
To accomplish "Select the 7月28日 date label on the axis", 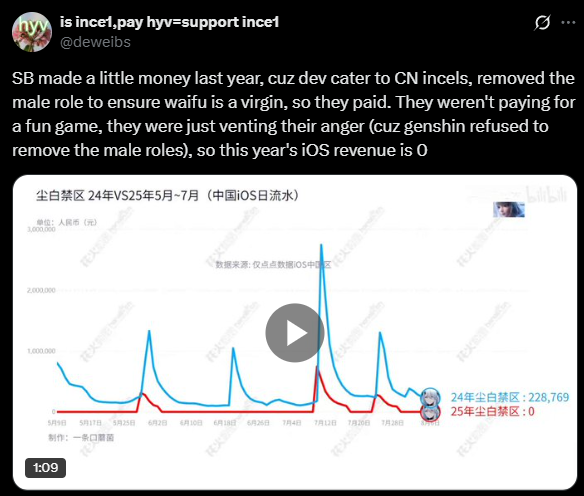I will click(392, 423).
